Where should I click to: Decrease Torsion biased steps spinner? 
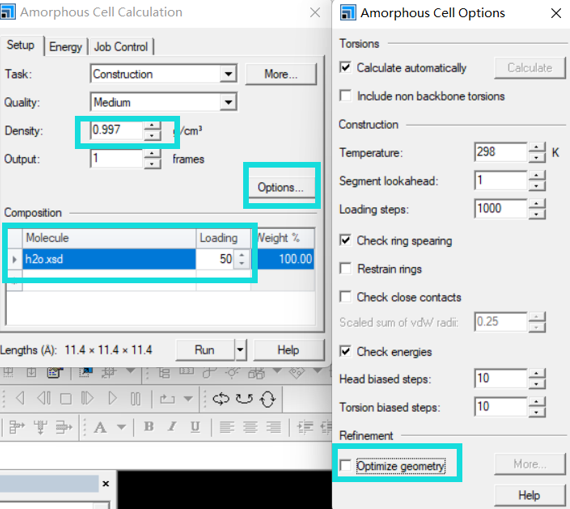[537, 412]
